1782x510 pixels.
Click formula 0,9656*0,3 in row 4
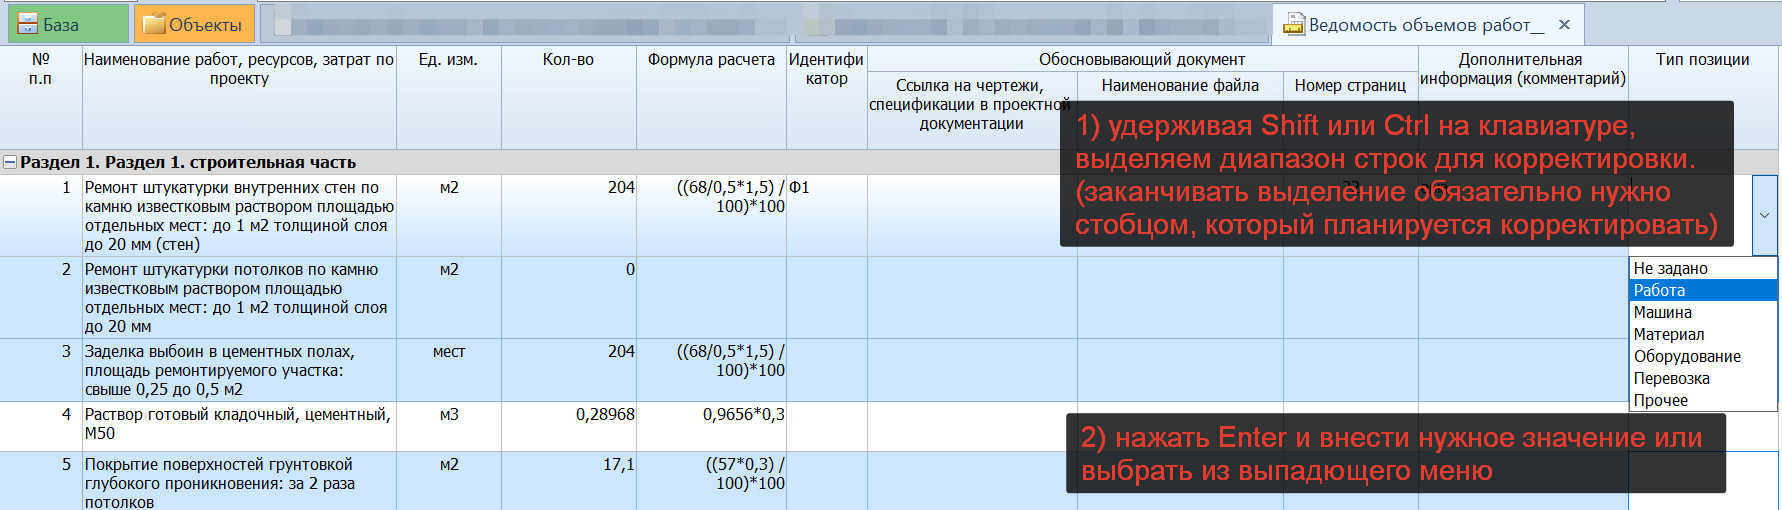(x=711, y=426)
